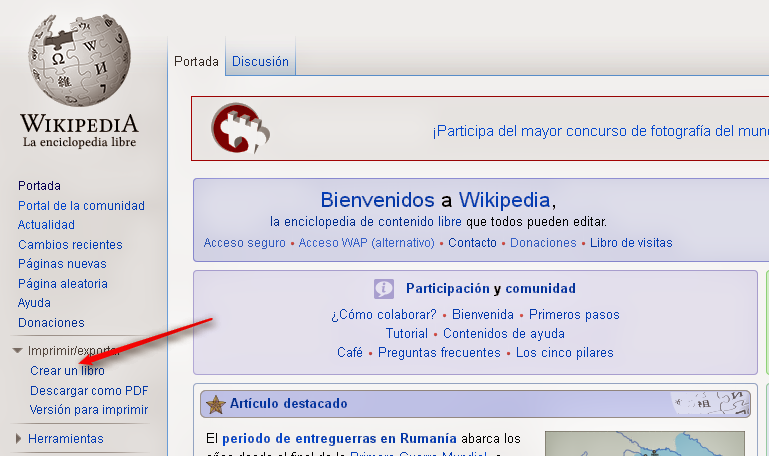
Task: Open Portal de la comunidad
Action: click(x=81, y=205)
